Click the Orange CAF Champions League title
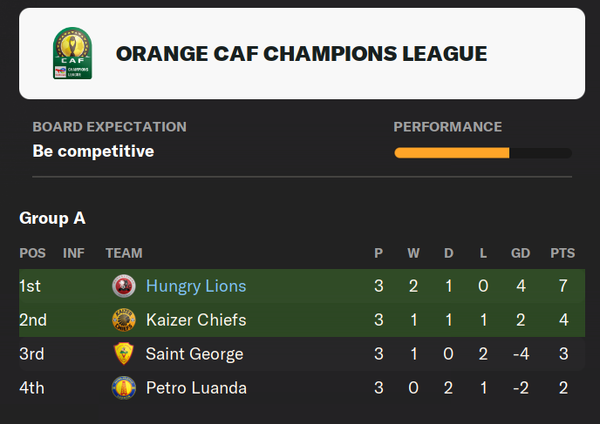Image resolution: width=600 pixels, height=424 pixels. click(x=302, y=54)
